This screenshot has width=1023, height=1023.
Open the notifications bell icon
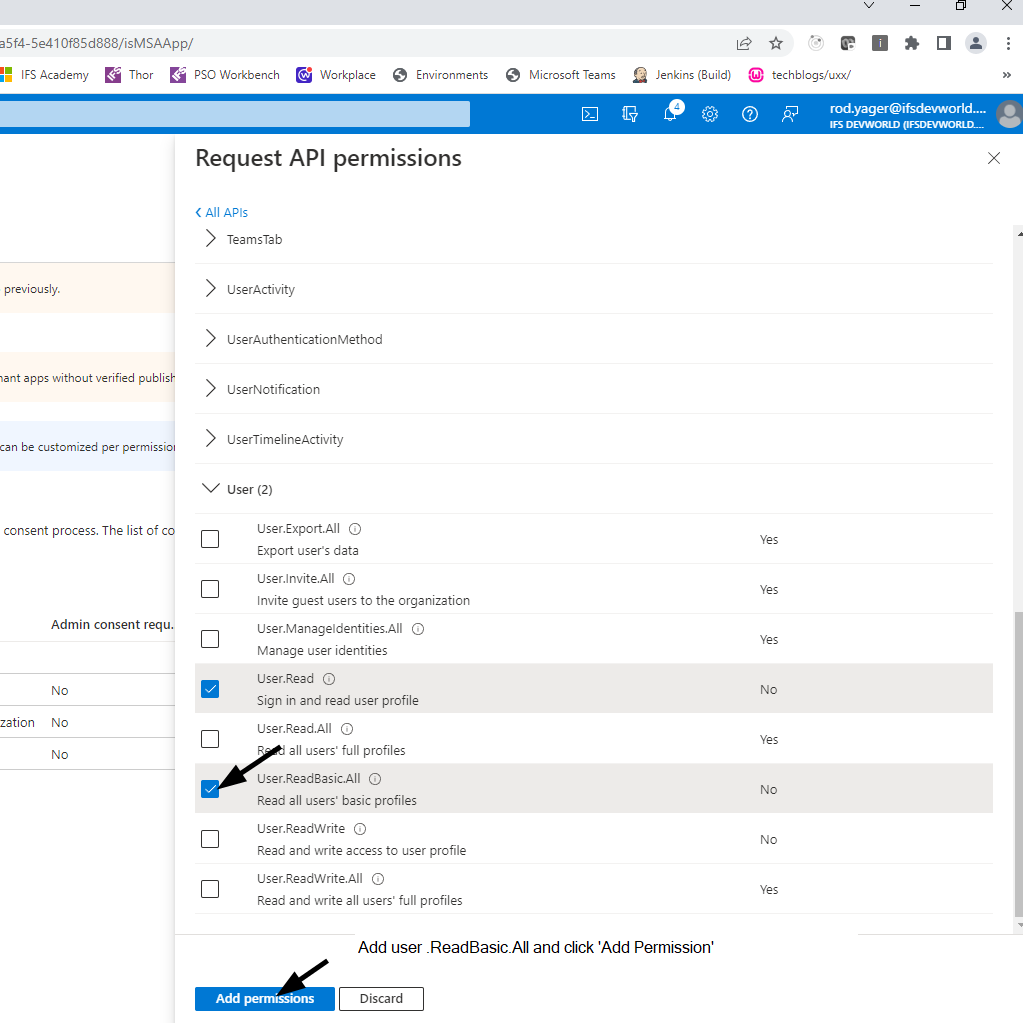(670, 114)
